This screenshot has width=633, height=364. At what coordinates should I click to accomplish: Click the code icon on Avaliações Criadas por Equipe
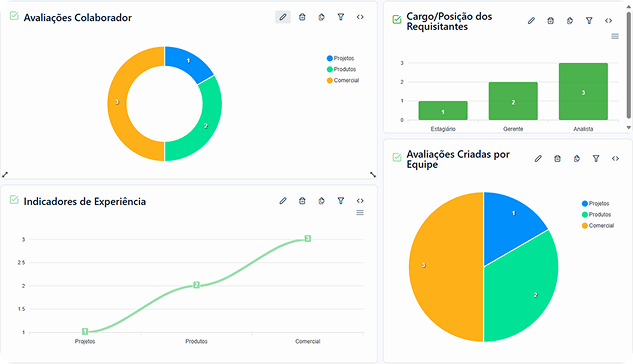pos(615,159)
